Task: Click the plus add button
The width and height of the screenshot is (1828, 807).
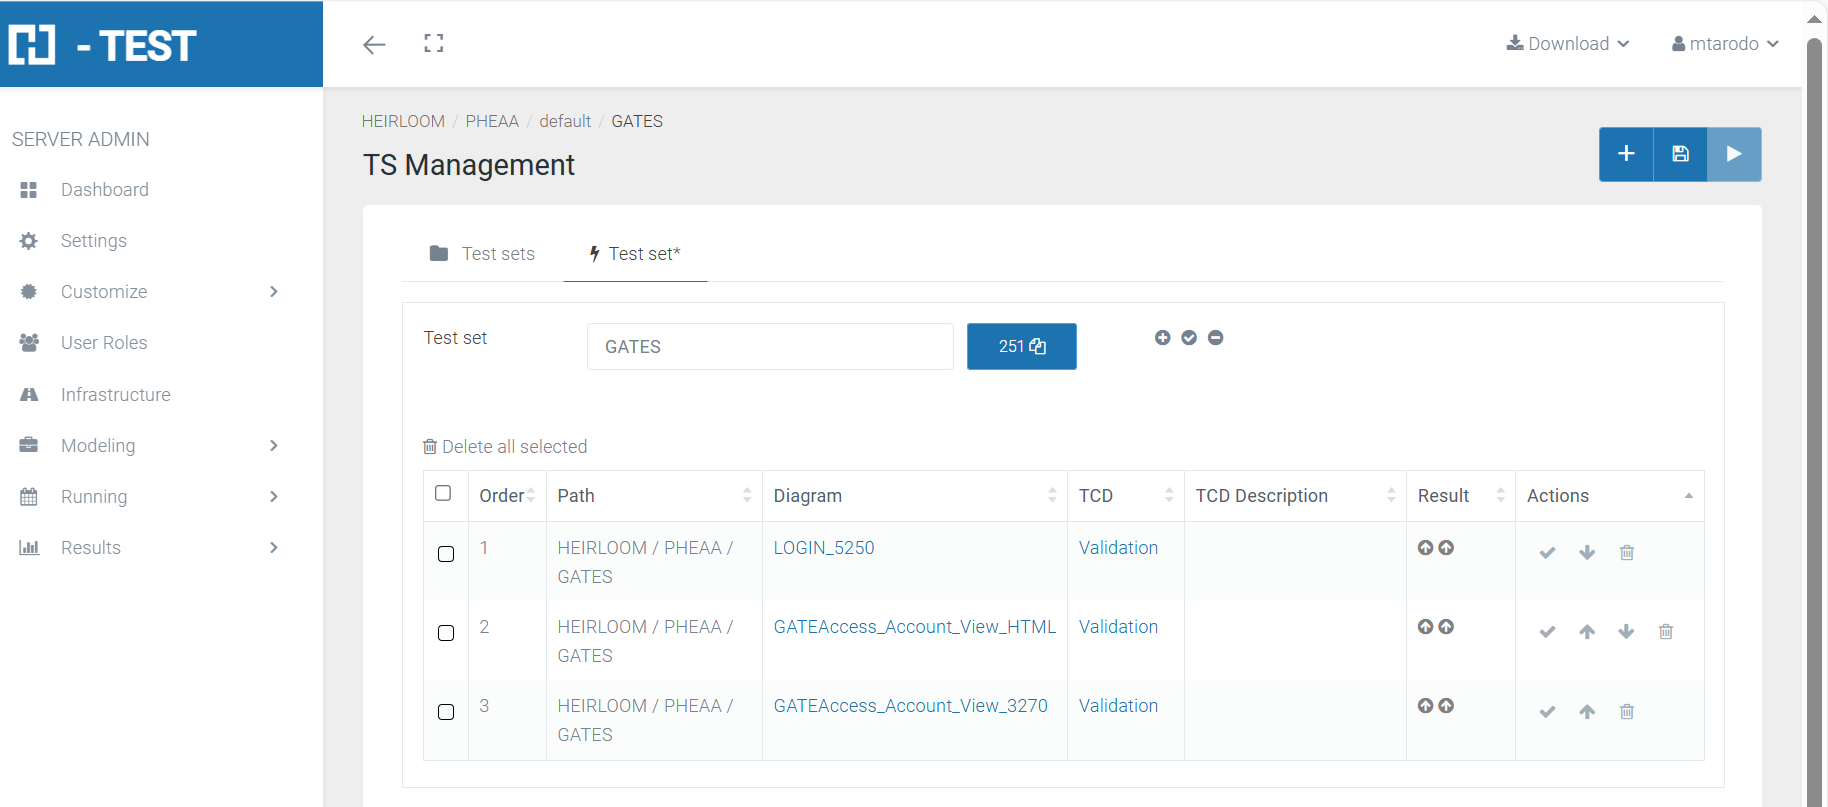Action: coord(1626,154)
